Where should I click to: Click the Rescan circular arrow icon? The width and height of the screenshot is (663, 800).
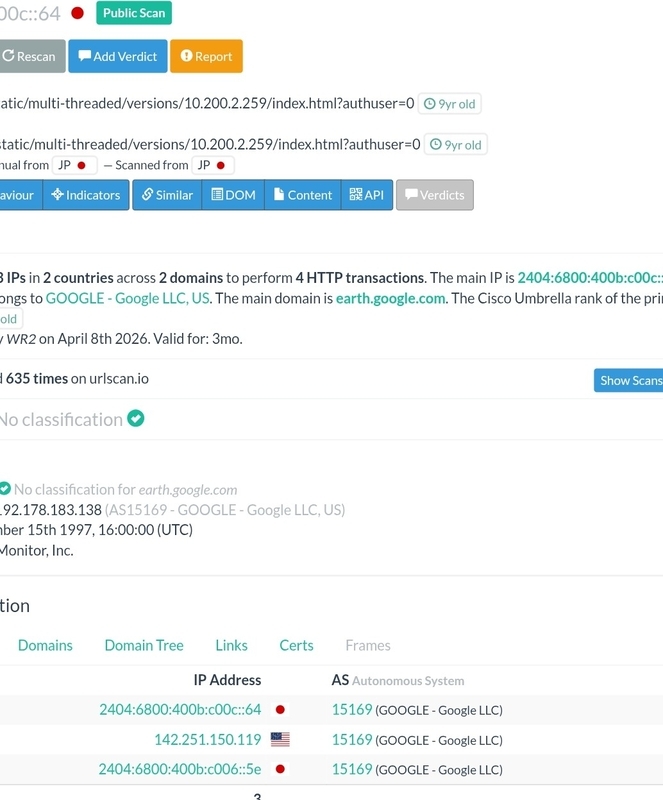tap(8, 56)
